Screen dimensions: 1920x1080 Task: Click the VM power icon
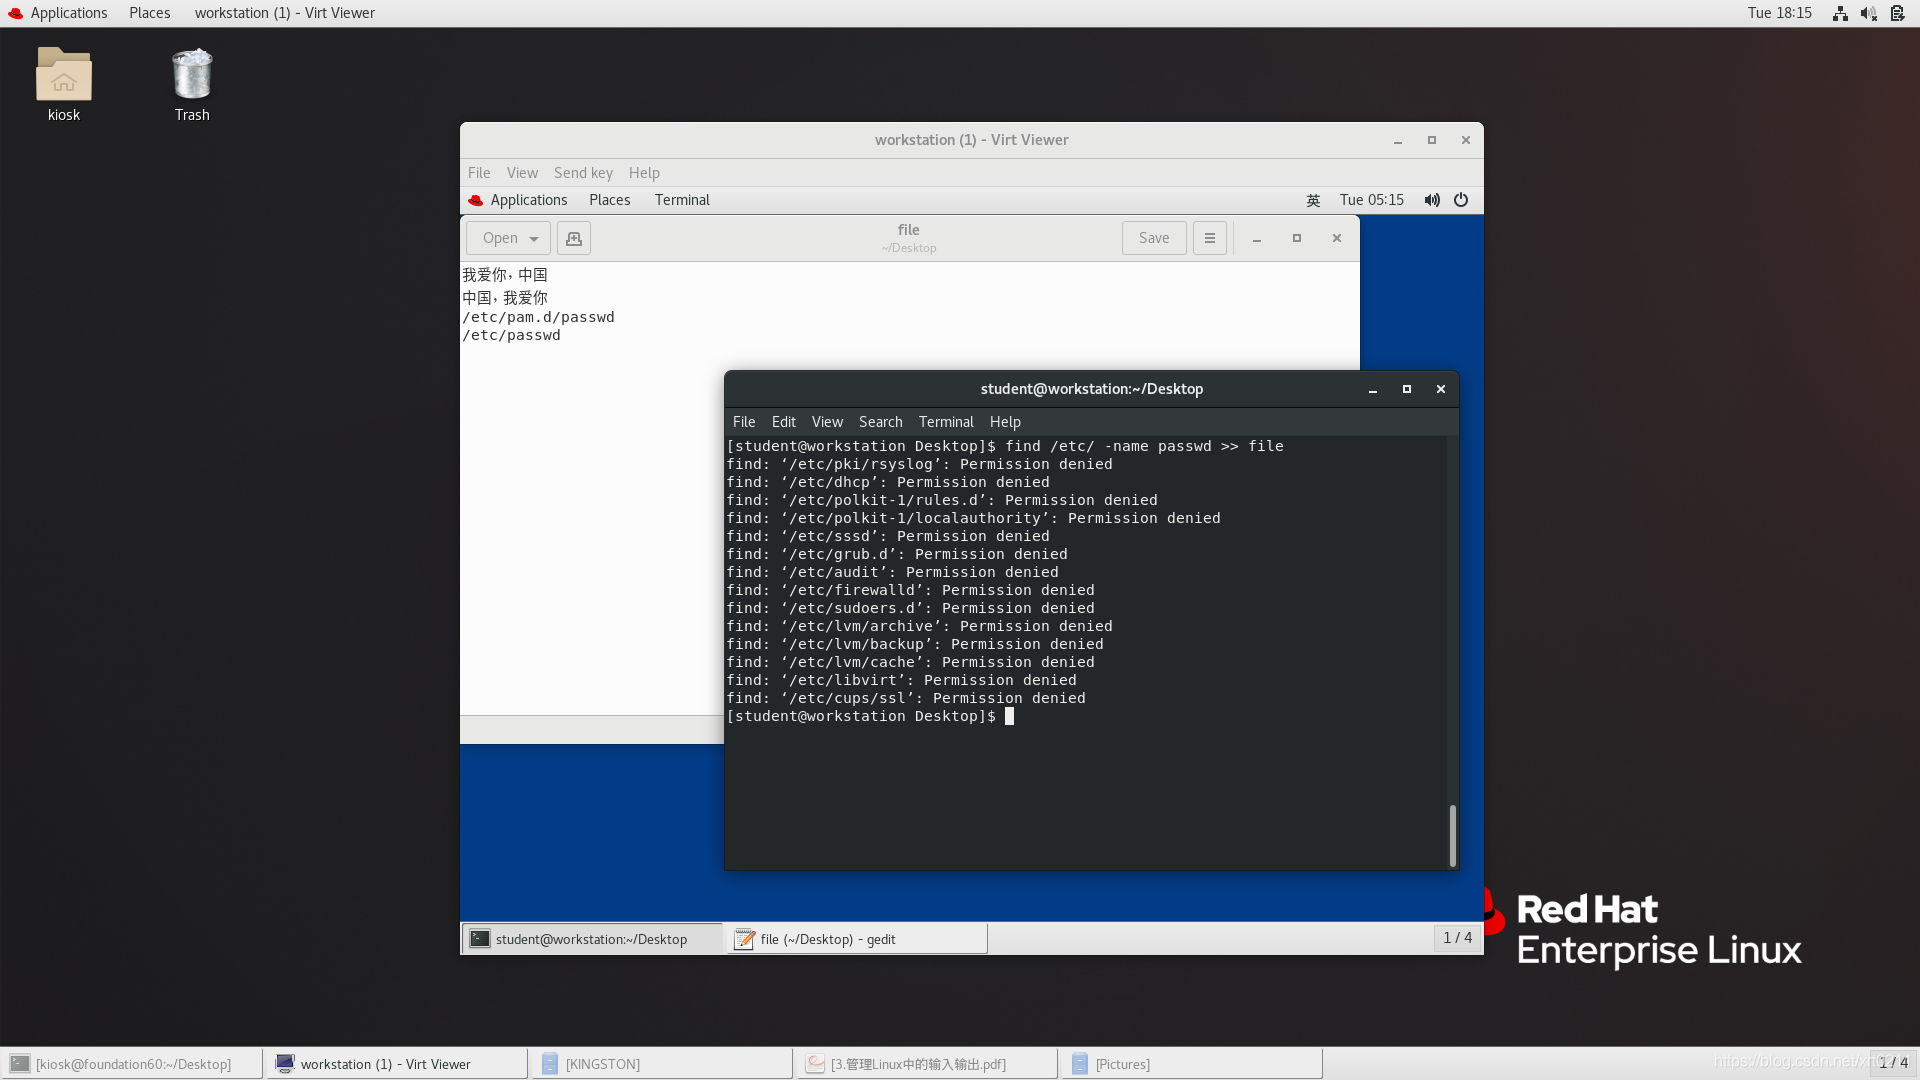click(x=1461, y=200)
